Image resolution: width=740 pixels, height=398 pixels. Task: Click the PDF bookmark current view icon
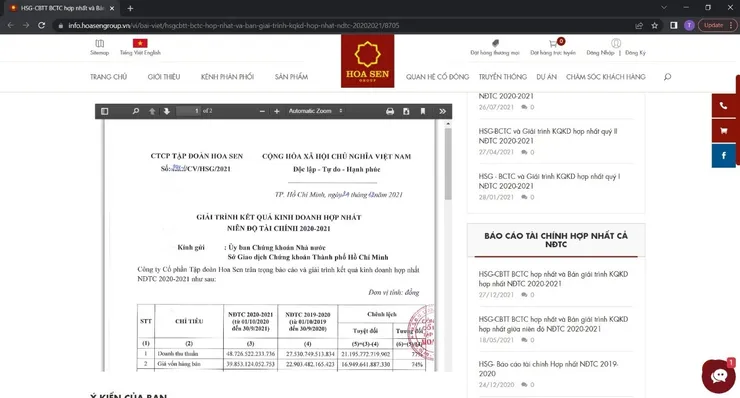(423, 111)
